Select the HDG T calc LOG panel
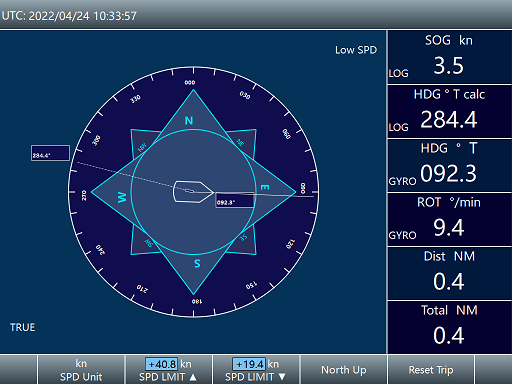This screenshot has width=512, height=384. point(449,111)
